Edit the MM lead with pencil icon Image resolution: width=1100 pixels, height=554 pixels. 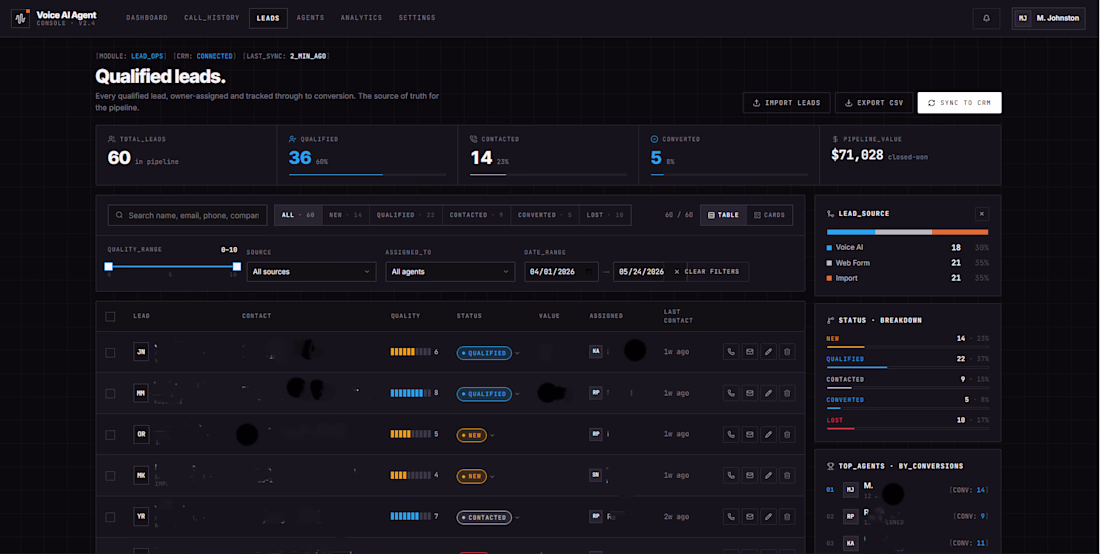[x=768, y=393]
